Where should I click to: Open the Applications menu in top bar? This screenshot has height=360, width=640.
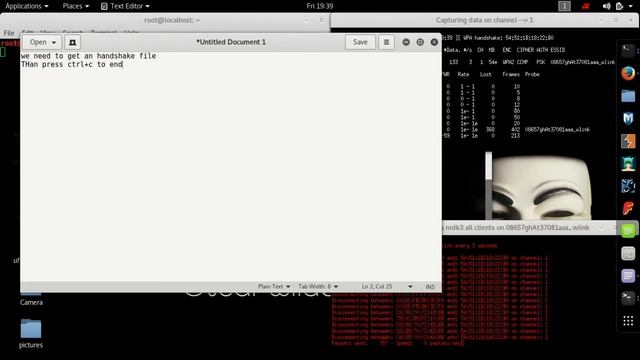(x=27, y=6)
